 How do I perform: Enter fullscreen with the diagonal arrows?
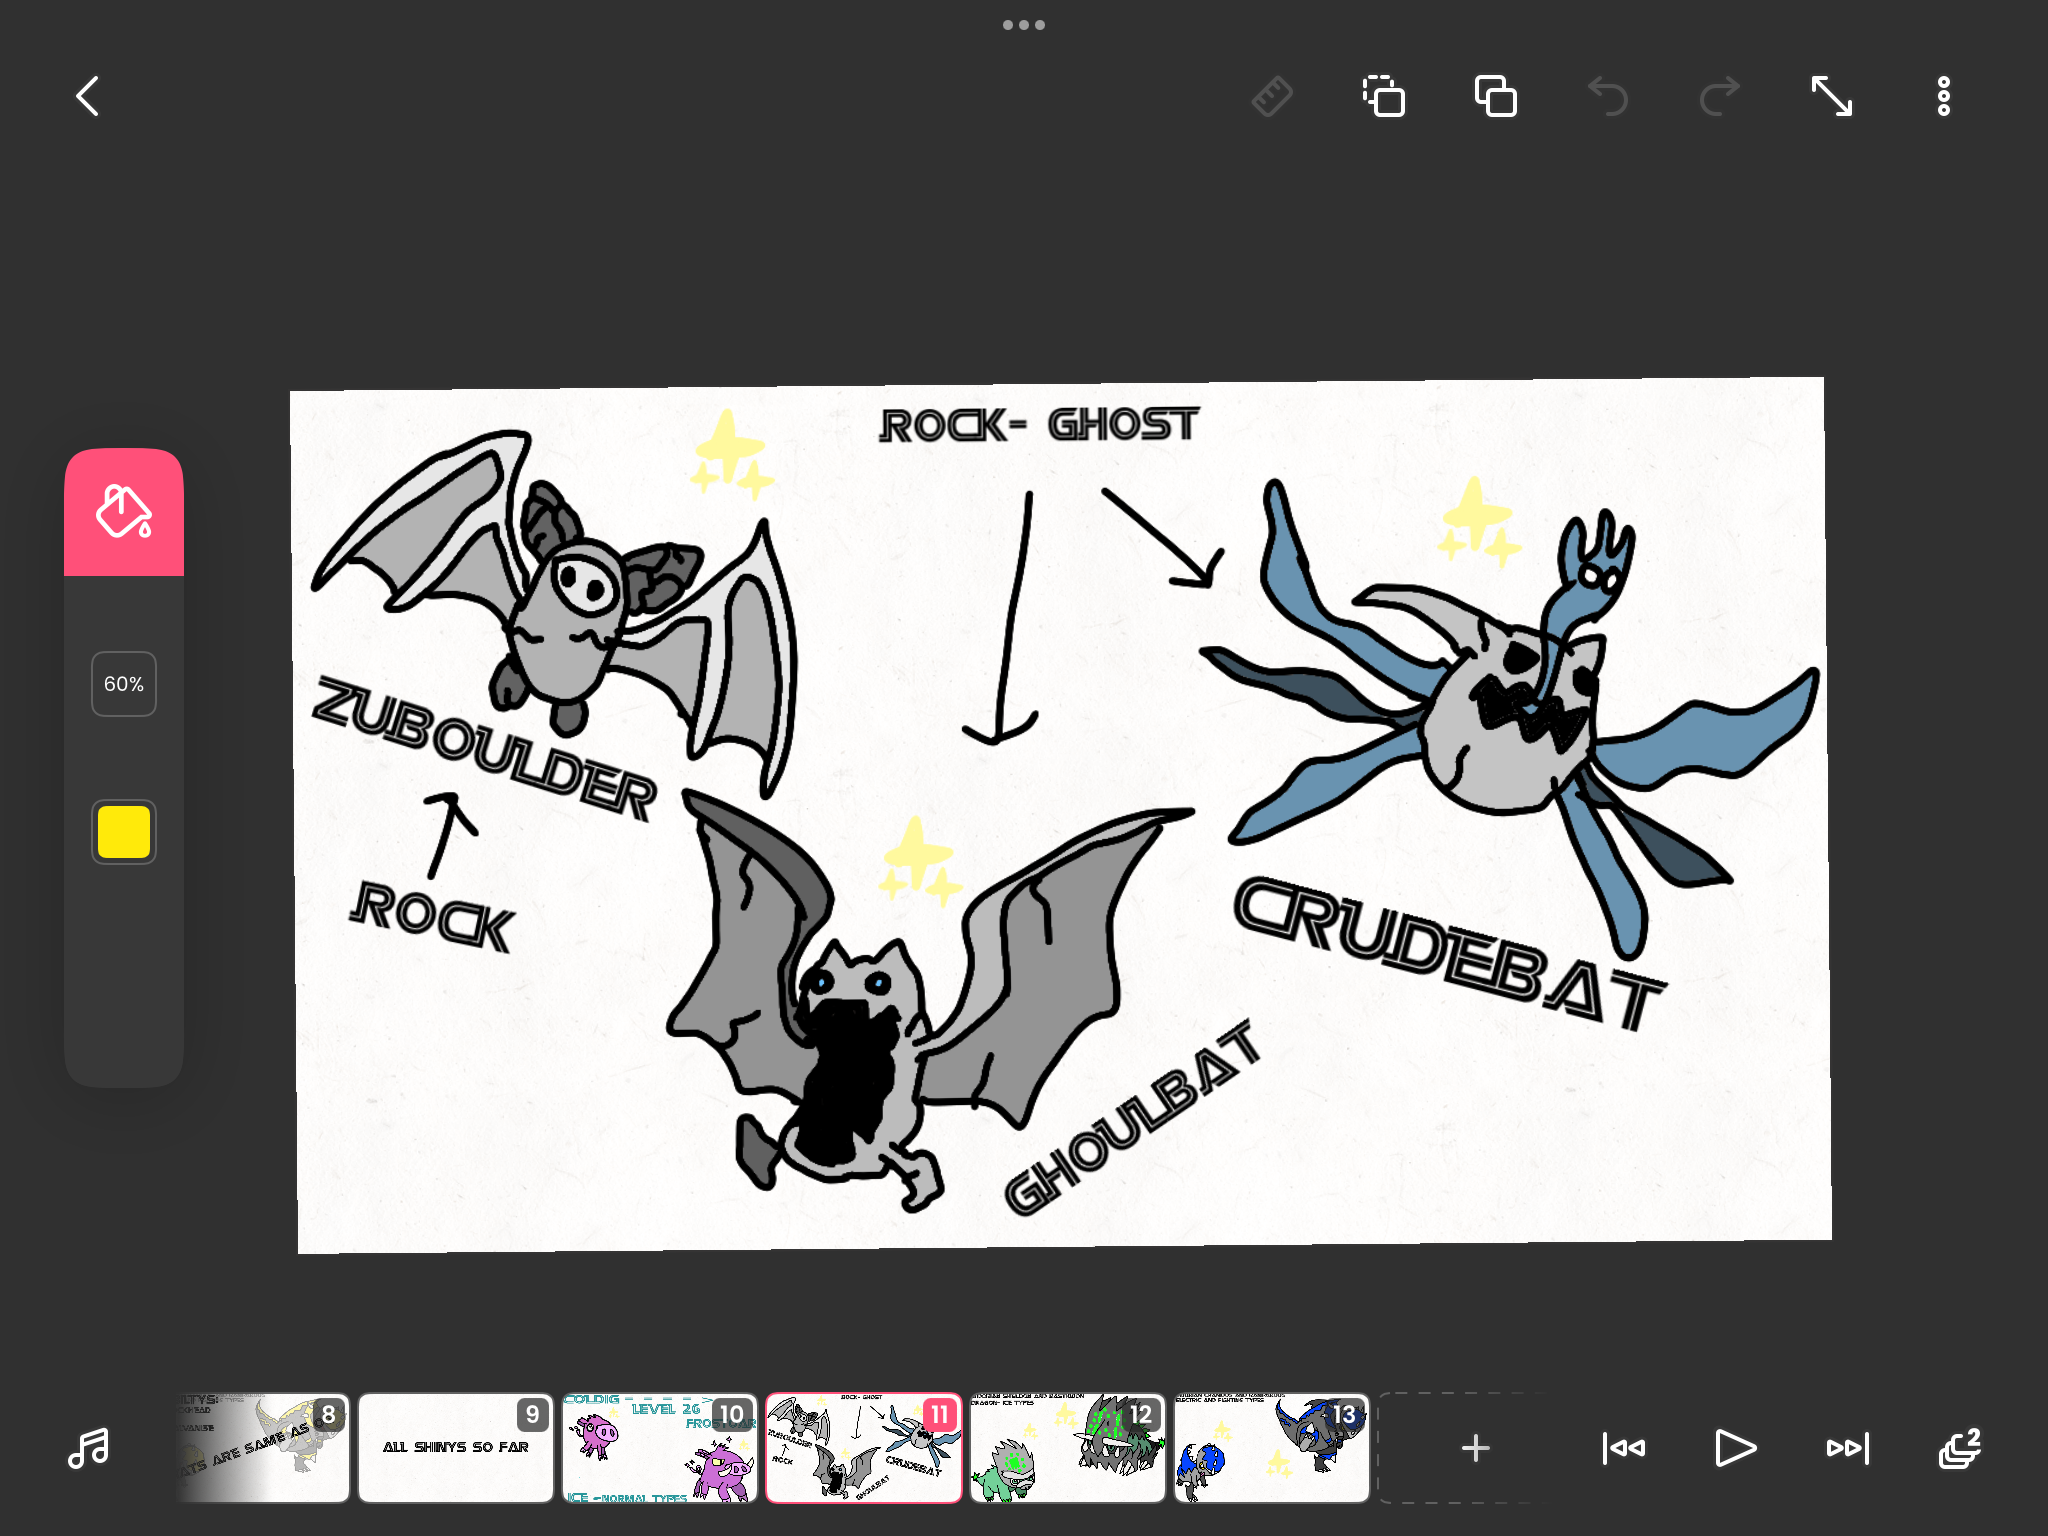tap(1832, 97)
